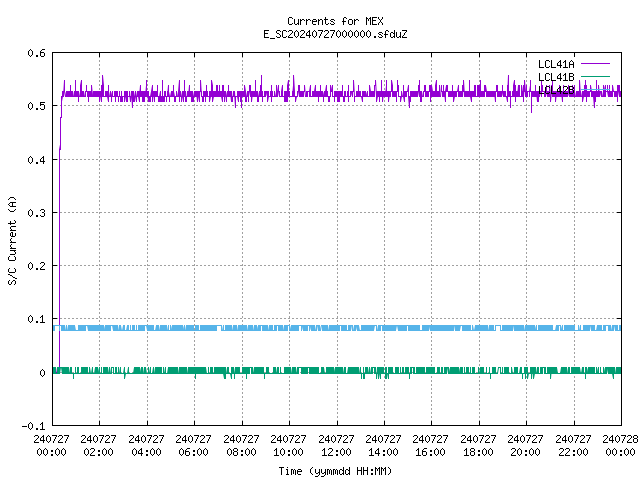Click the y-axis tick value 0.4
Image resolution: width=640 pixels, height=480 pixels.
[36, 160]
